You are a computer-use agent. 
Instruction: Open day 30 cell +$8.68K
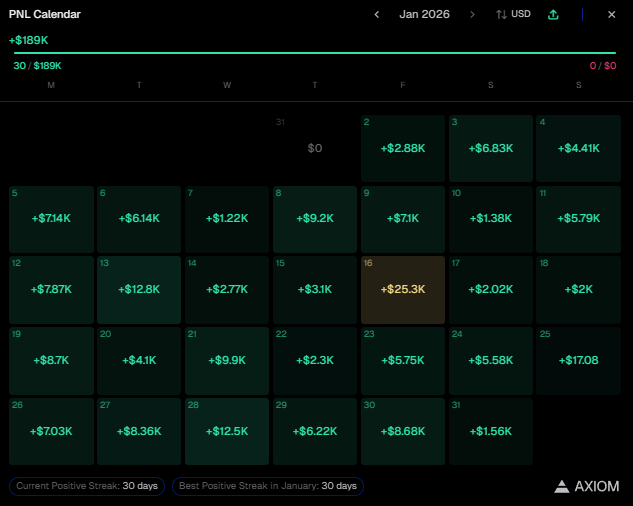403,432
